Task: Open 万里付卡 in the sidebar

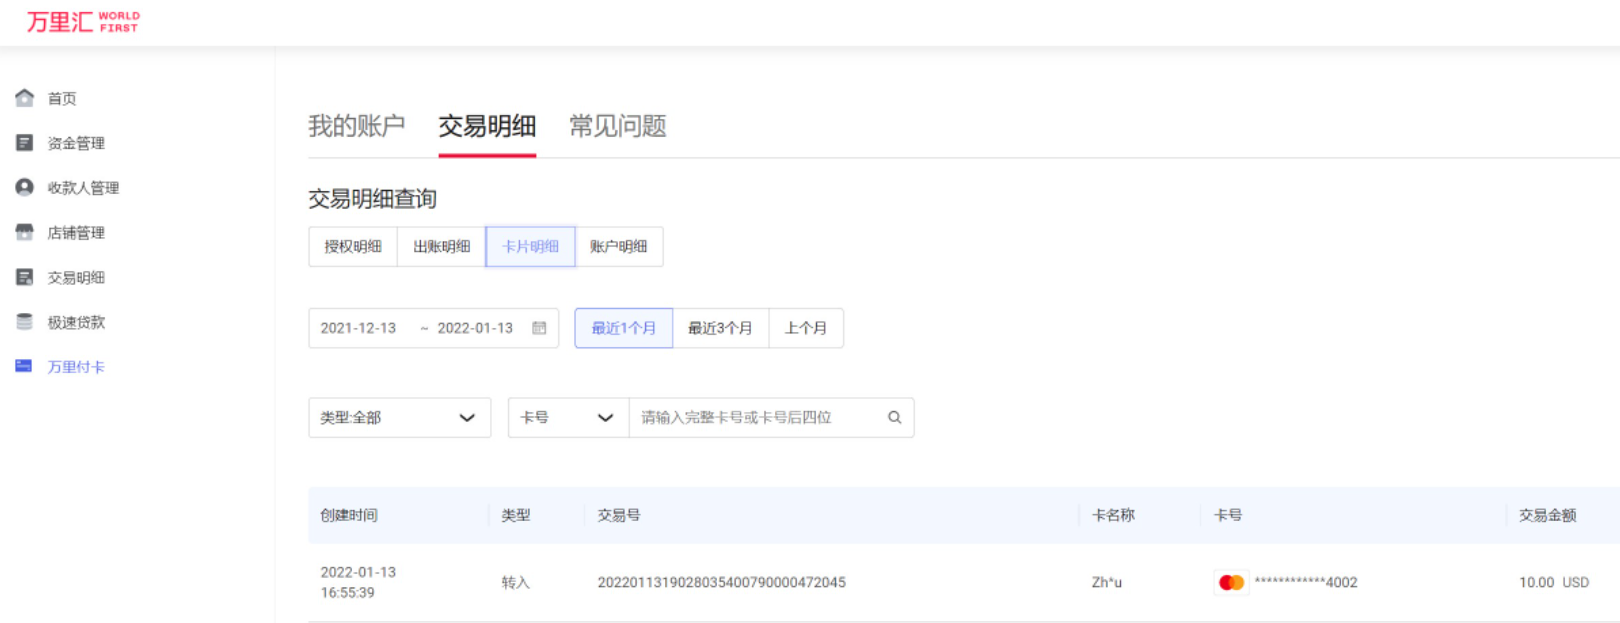Action: pos(76,367)
